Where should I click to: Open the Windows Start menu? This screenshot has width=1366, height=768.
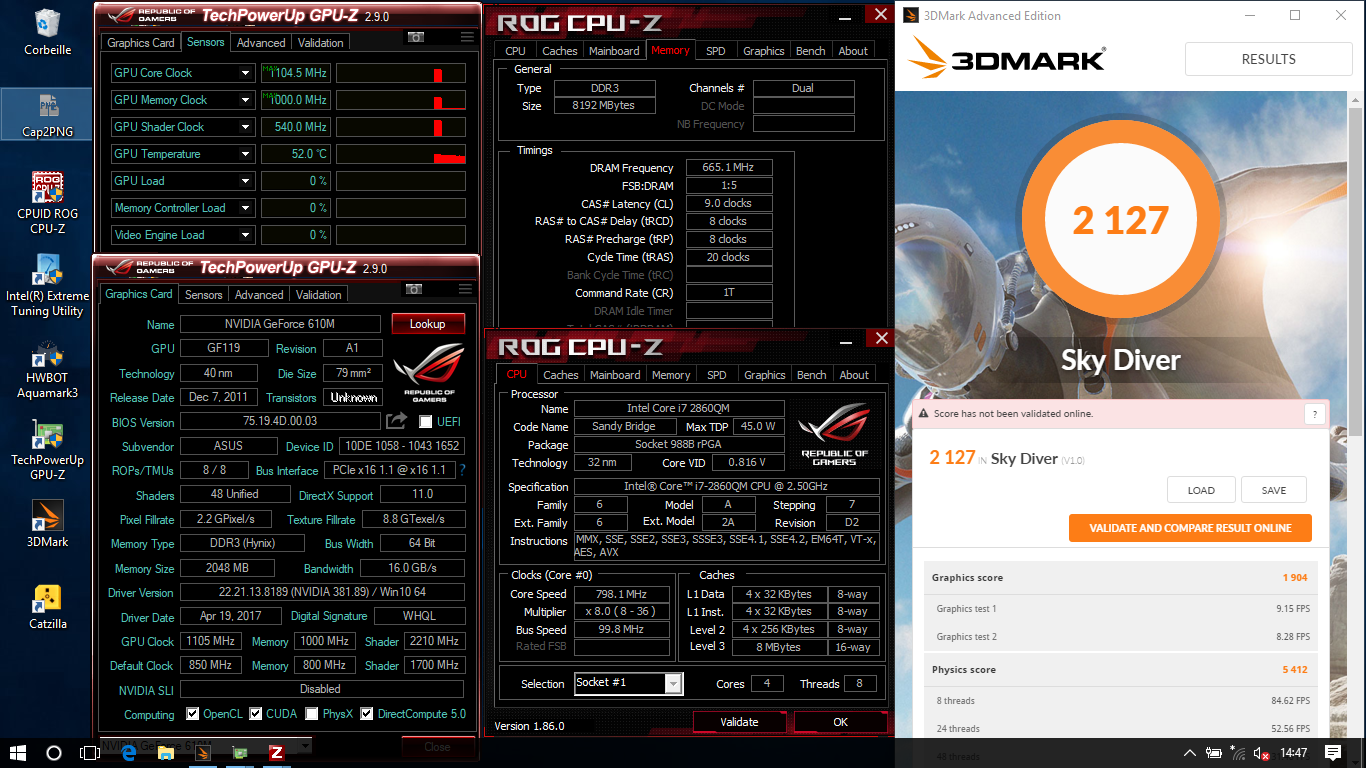pos(17,752)
